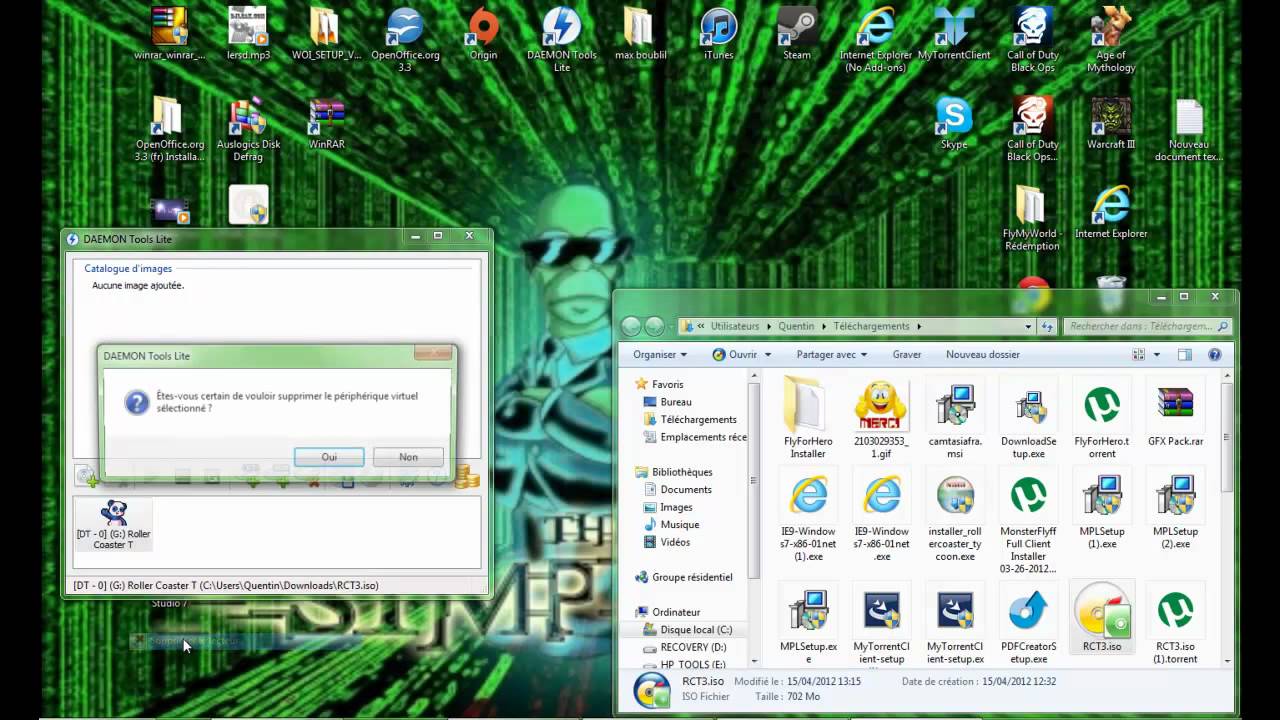The height and width of the screenshot is (720, 1280).
Task: Launch Skype from the desktop
Action: click(954, 123)
